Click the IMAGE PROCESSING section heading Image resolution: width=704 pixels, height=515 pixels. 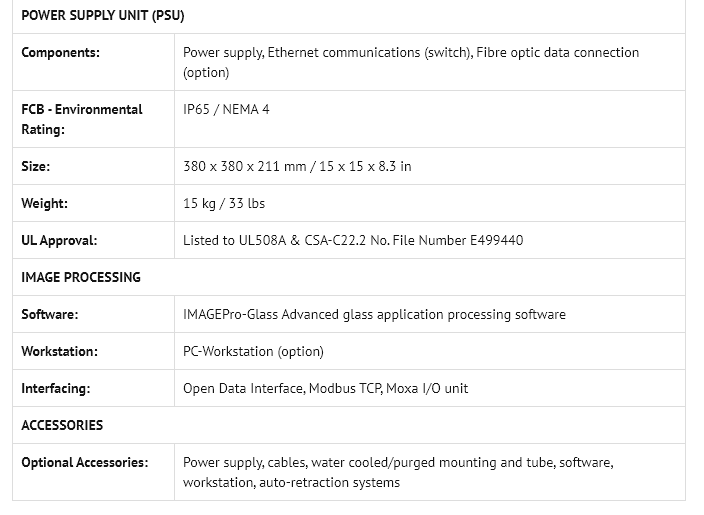pos(81,277)
